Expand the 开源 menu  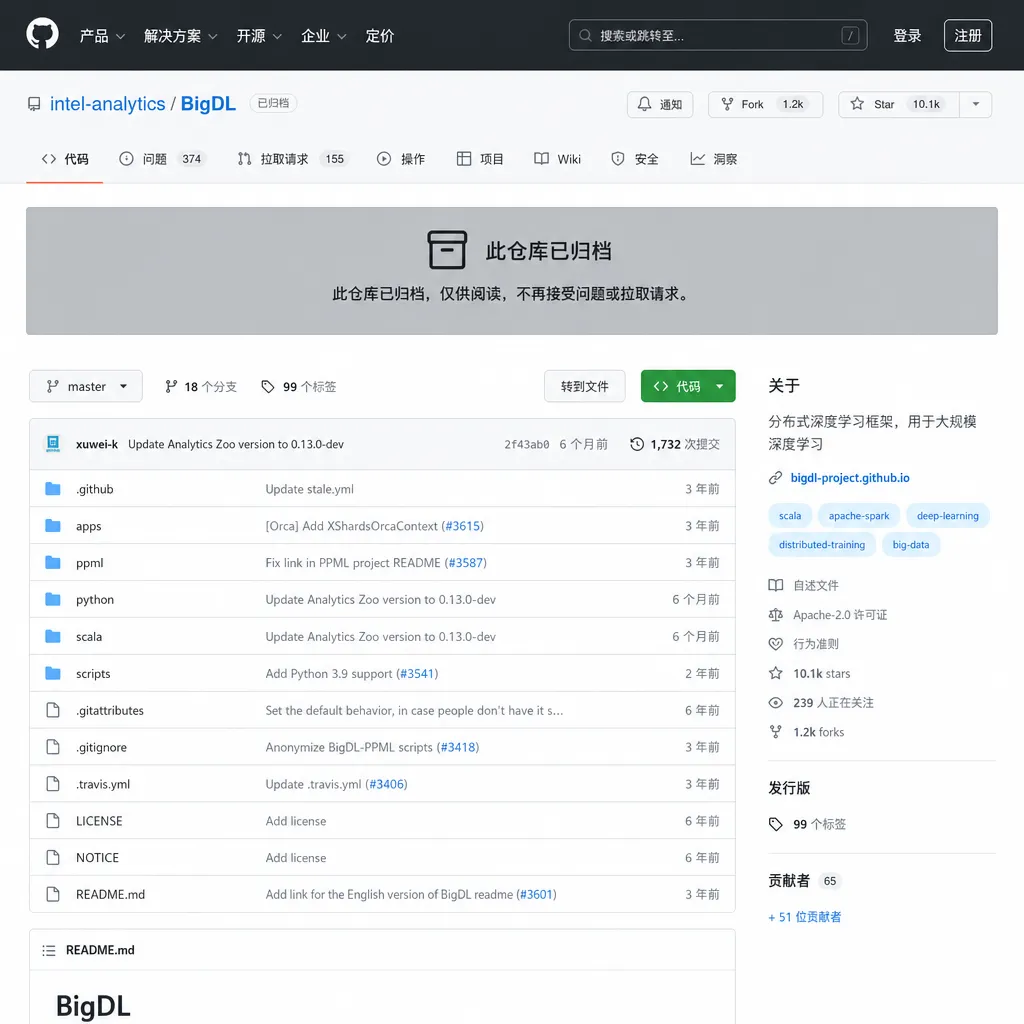tap(259, 36)
